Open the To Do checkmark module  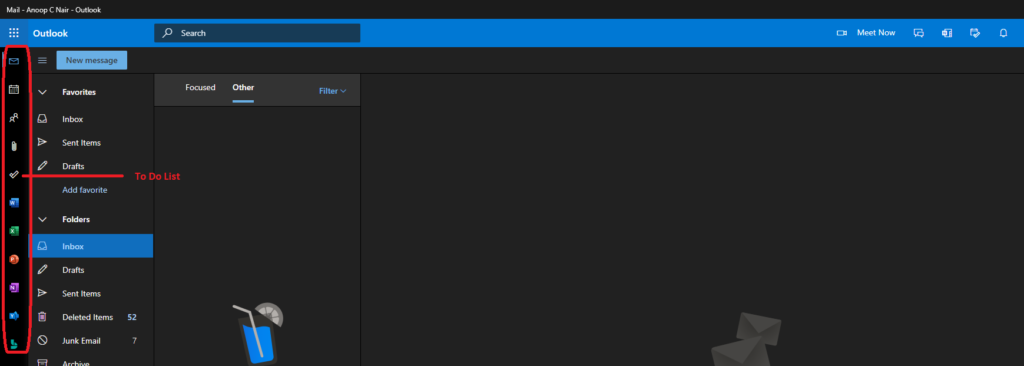[x=14, y=175]
